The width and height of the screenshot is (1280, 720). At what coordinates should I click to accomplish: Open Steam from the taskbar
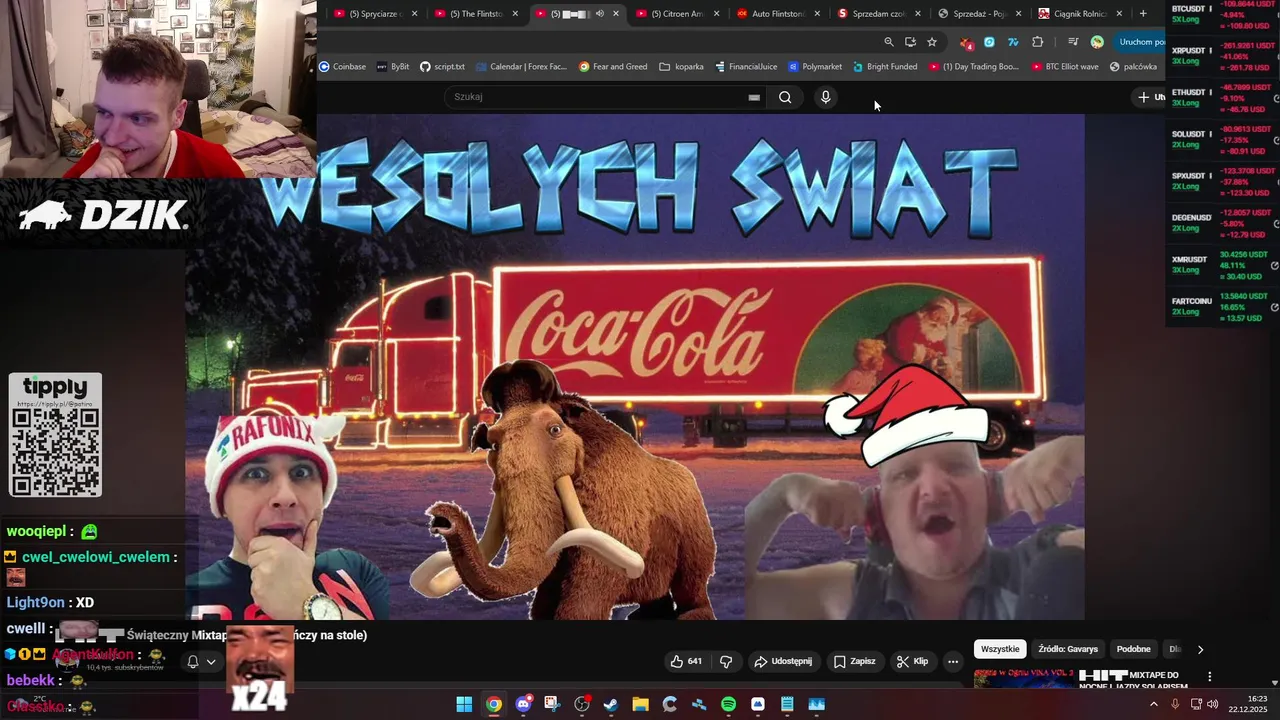tap(611, 704)
